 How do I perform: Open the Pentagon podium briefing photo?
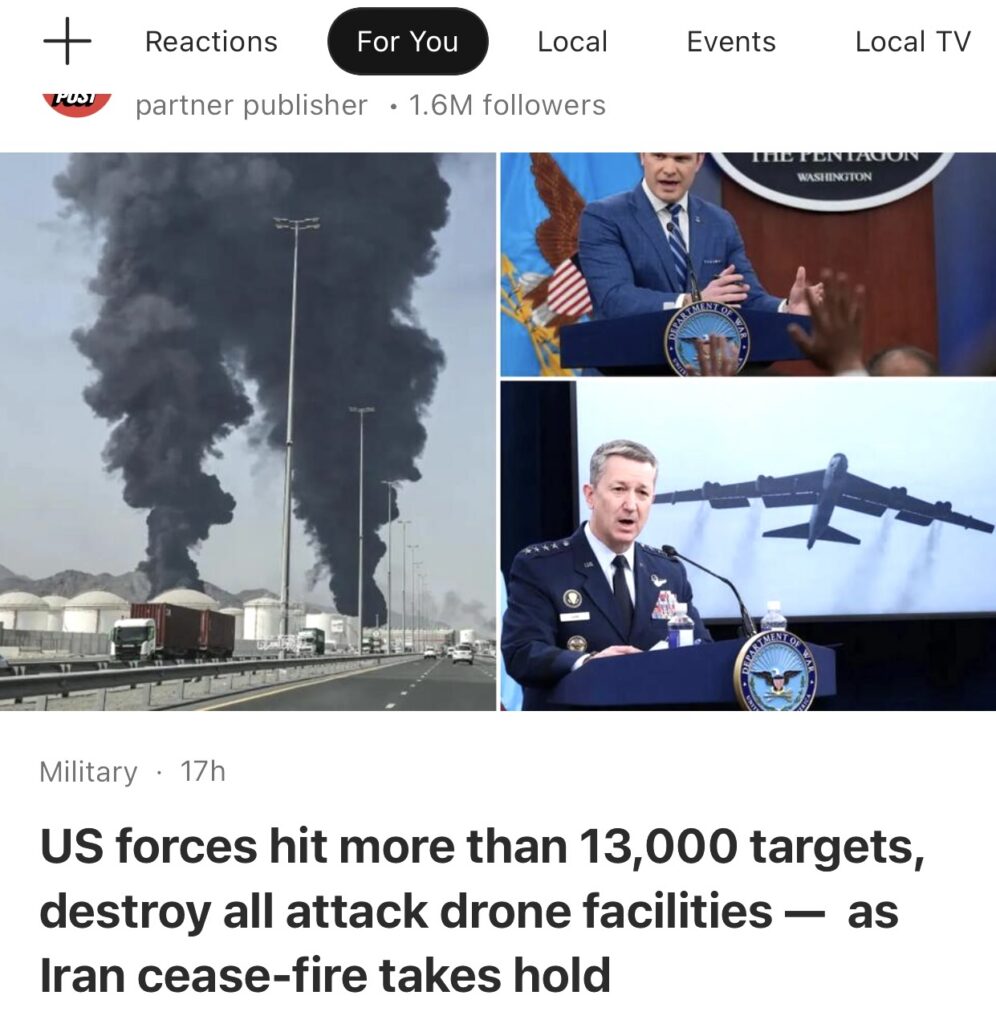(x=748, y=264)
